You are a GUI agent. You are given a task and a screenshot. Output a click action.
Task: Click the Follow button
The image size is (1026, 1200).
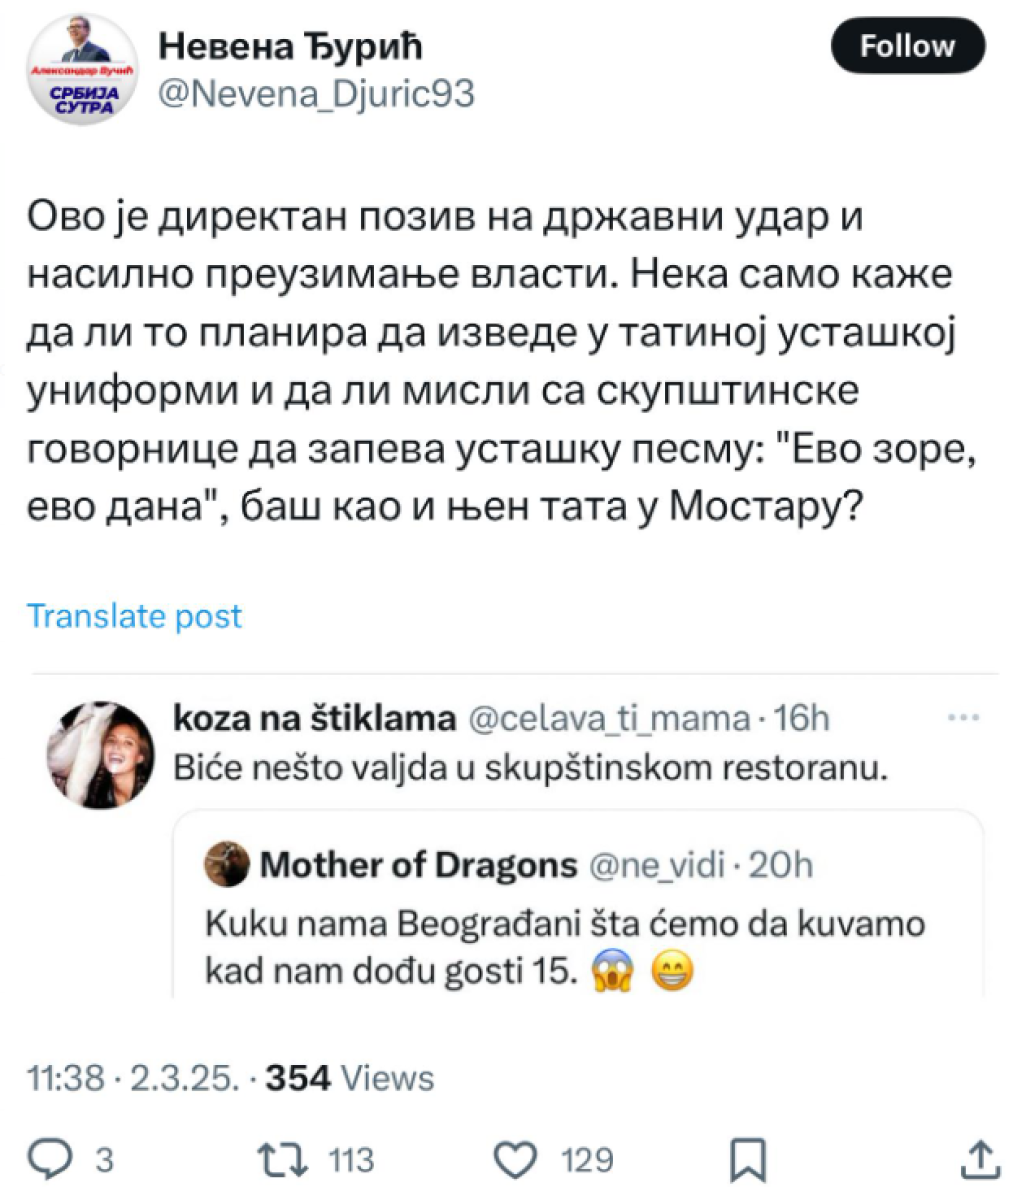(907, 46)
